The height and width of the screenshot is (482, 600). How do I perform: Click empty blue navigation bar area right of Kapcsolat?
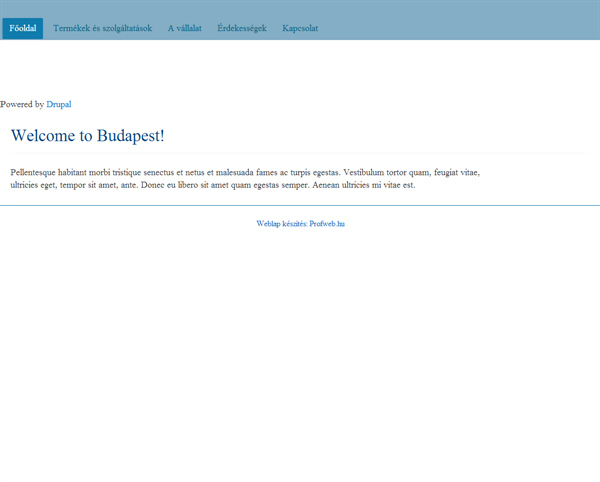pyautogui.click(x=460, y=28)
